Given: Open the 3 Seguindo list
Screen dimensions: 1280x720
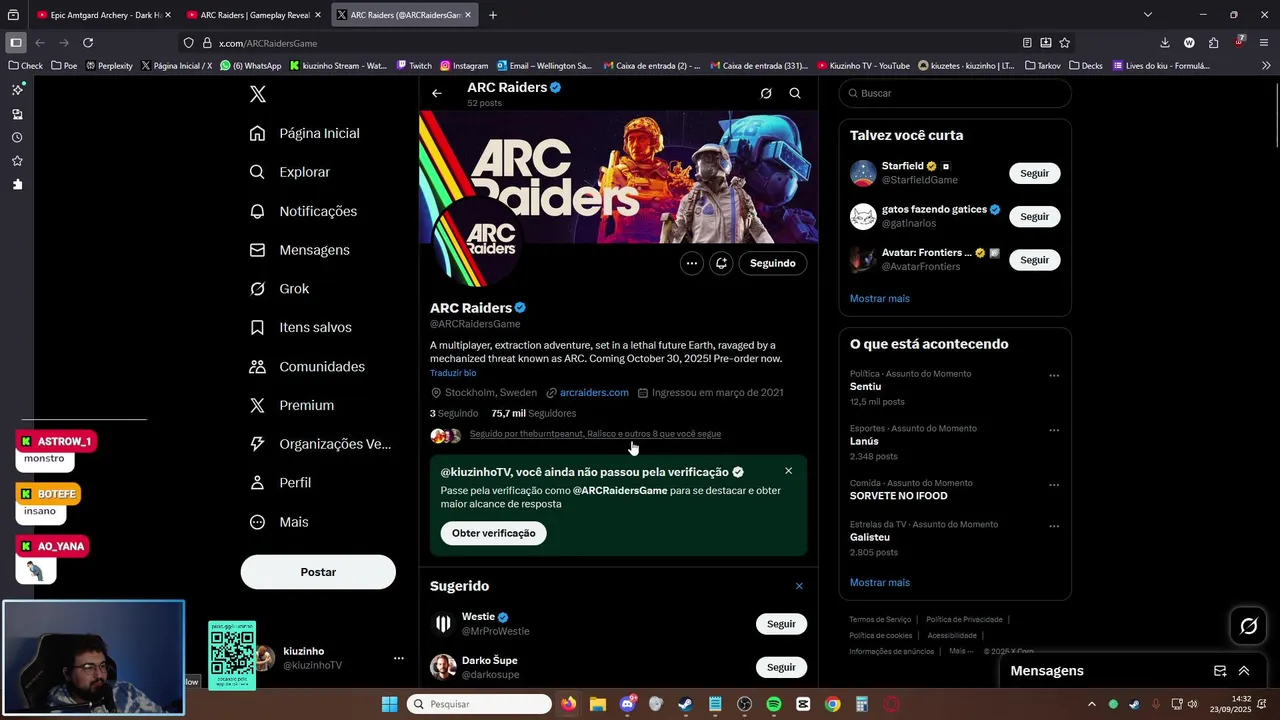Looking at the screenshot, I should [x=454, y=413].
